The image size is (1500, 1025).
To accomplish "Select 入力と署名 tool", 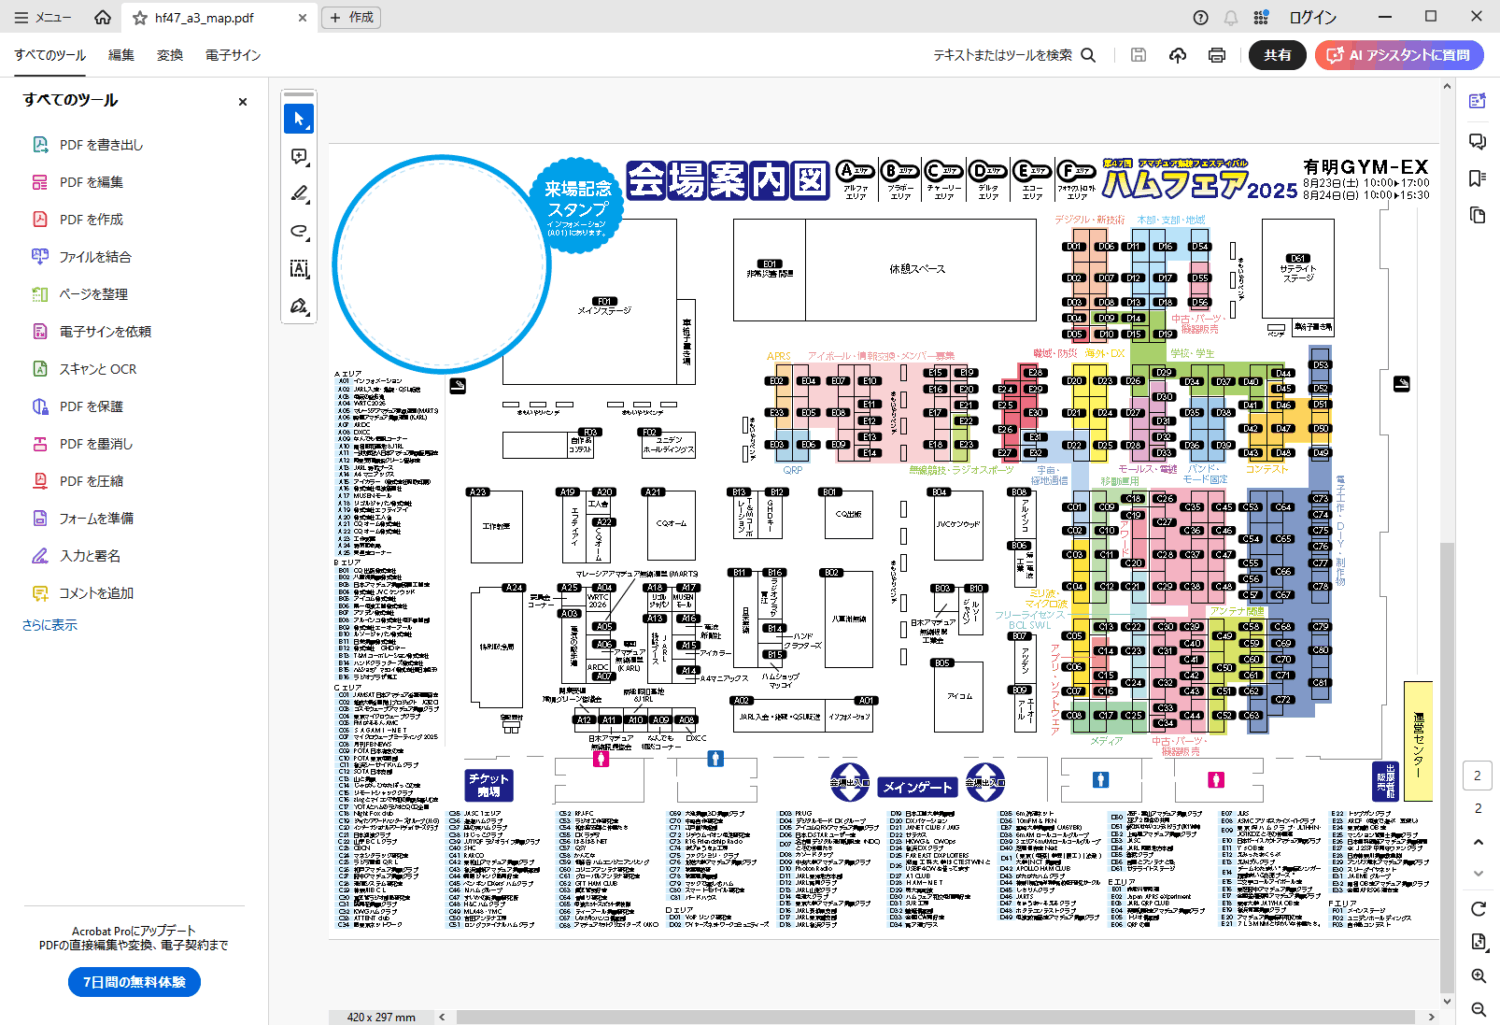I will (x=90, y=556).
